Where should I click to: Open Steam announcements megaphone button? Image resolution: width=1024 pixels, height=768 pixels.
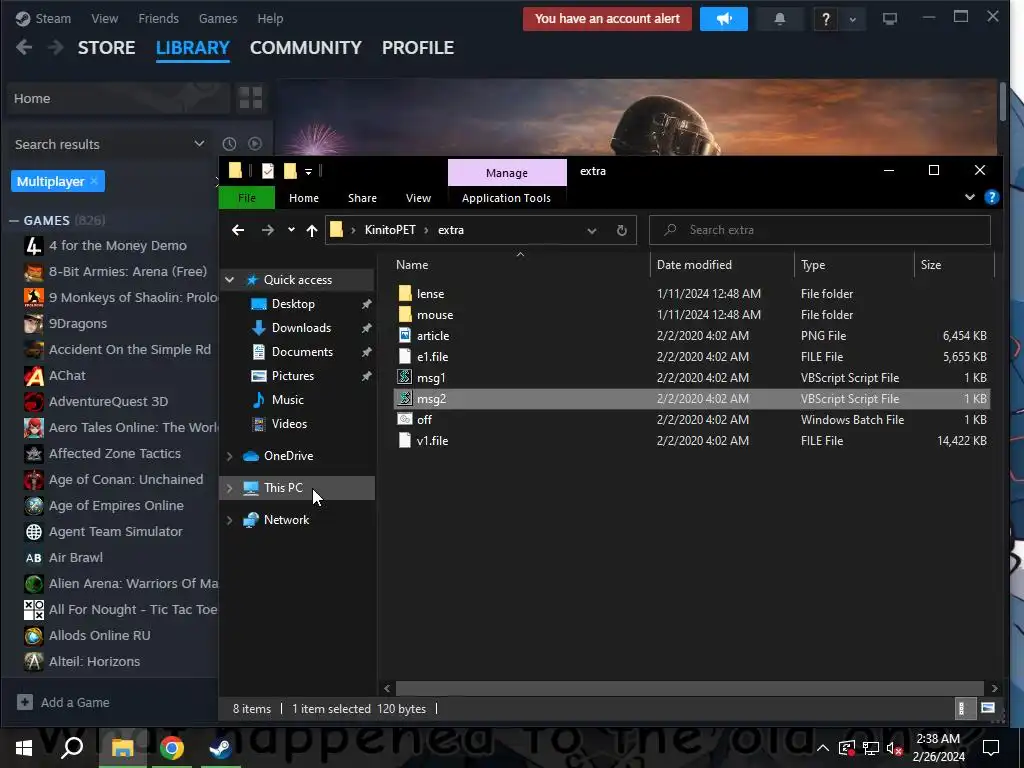point(724,19)
